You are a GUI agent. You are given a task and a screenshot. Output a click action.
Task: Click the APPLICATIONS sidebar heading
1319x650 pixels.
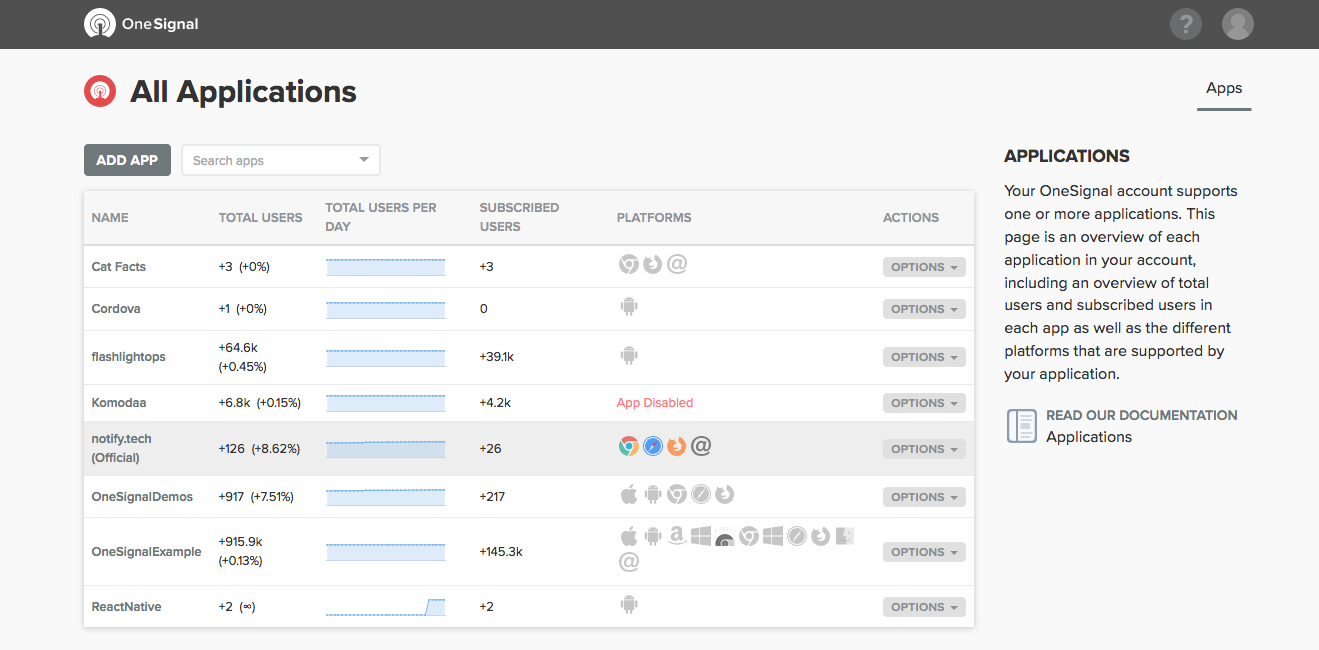(1067, 156)
